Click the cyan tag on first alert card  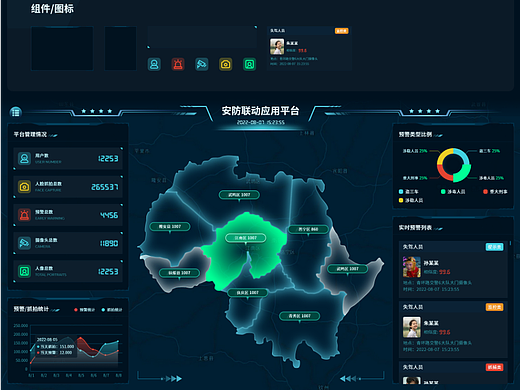[x=494, y=247]
